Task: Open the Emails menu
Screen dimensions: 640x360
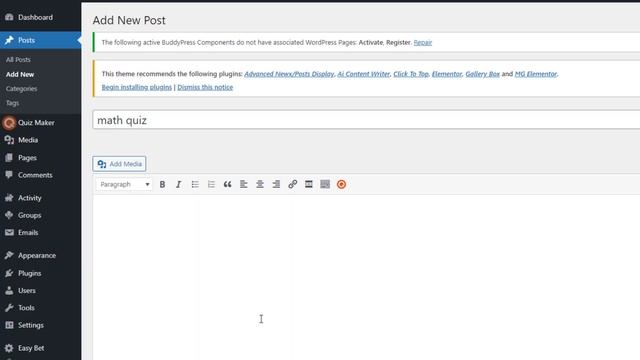Action: (x=28, y=233)
